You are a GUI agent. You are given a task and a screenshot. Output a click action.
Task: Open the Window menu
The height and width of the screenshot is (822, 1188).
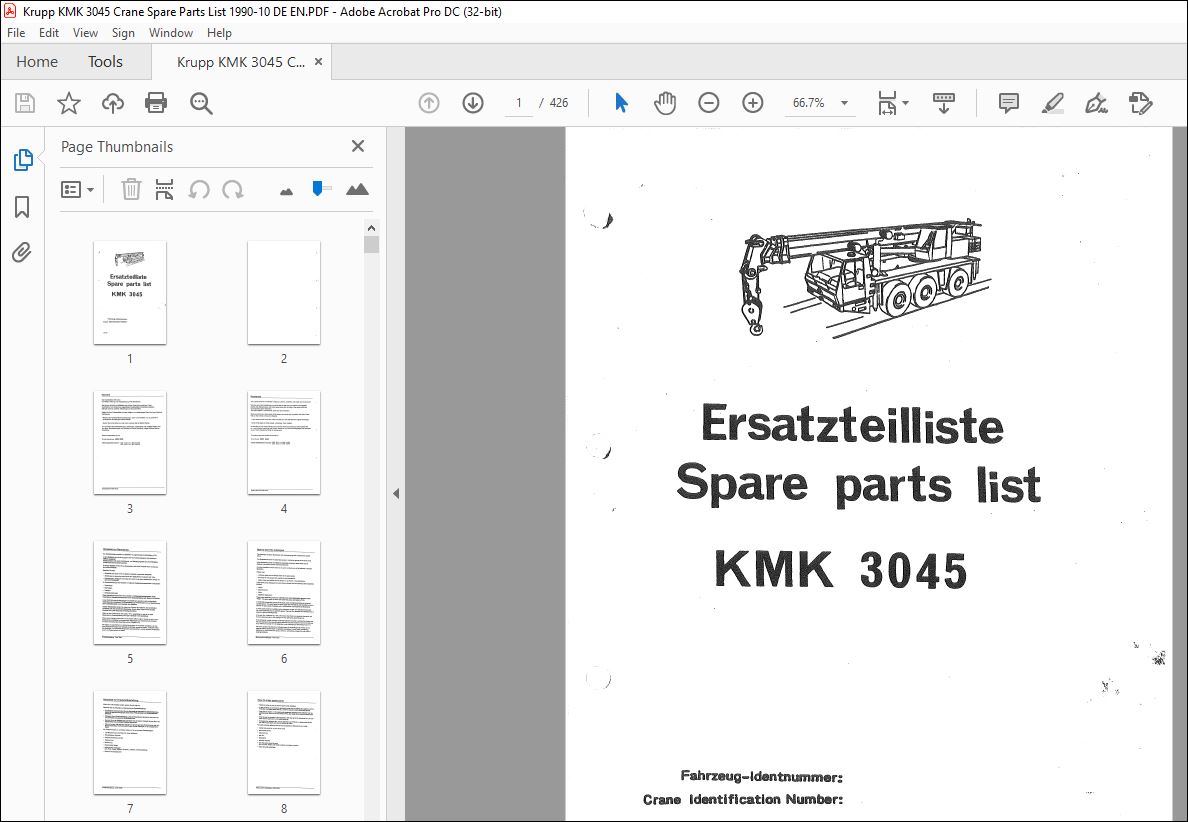pyautogui.click(x=170, y=33)
